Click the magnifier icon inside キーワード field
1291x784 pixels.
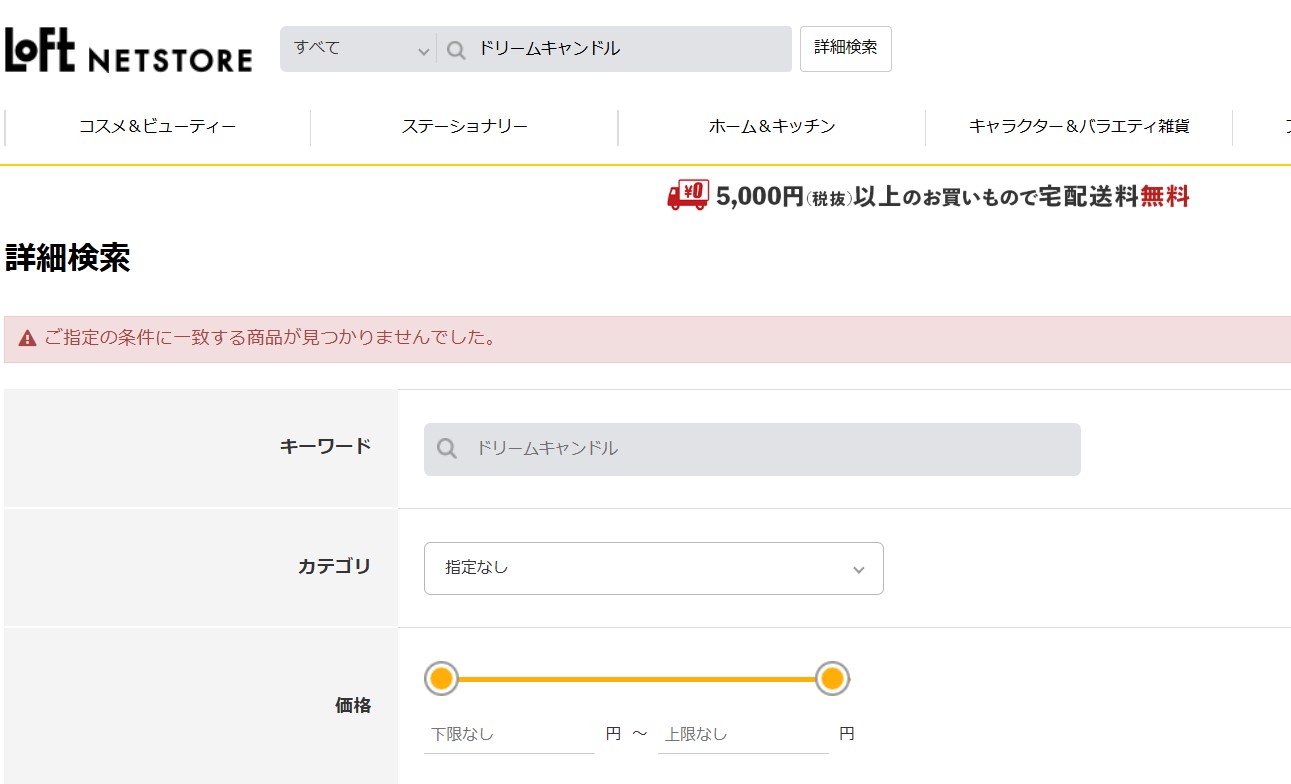[448, 449]
